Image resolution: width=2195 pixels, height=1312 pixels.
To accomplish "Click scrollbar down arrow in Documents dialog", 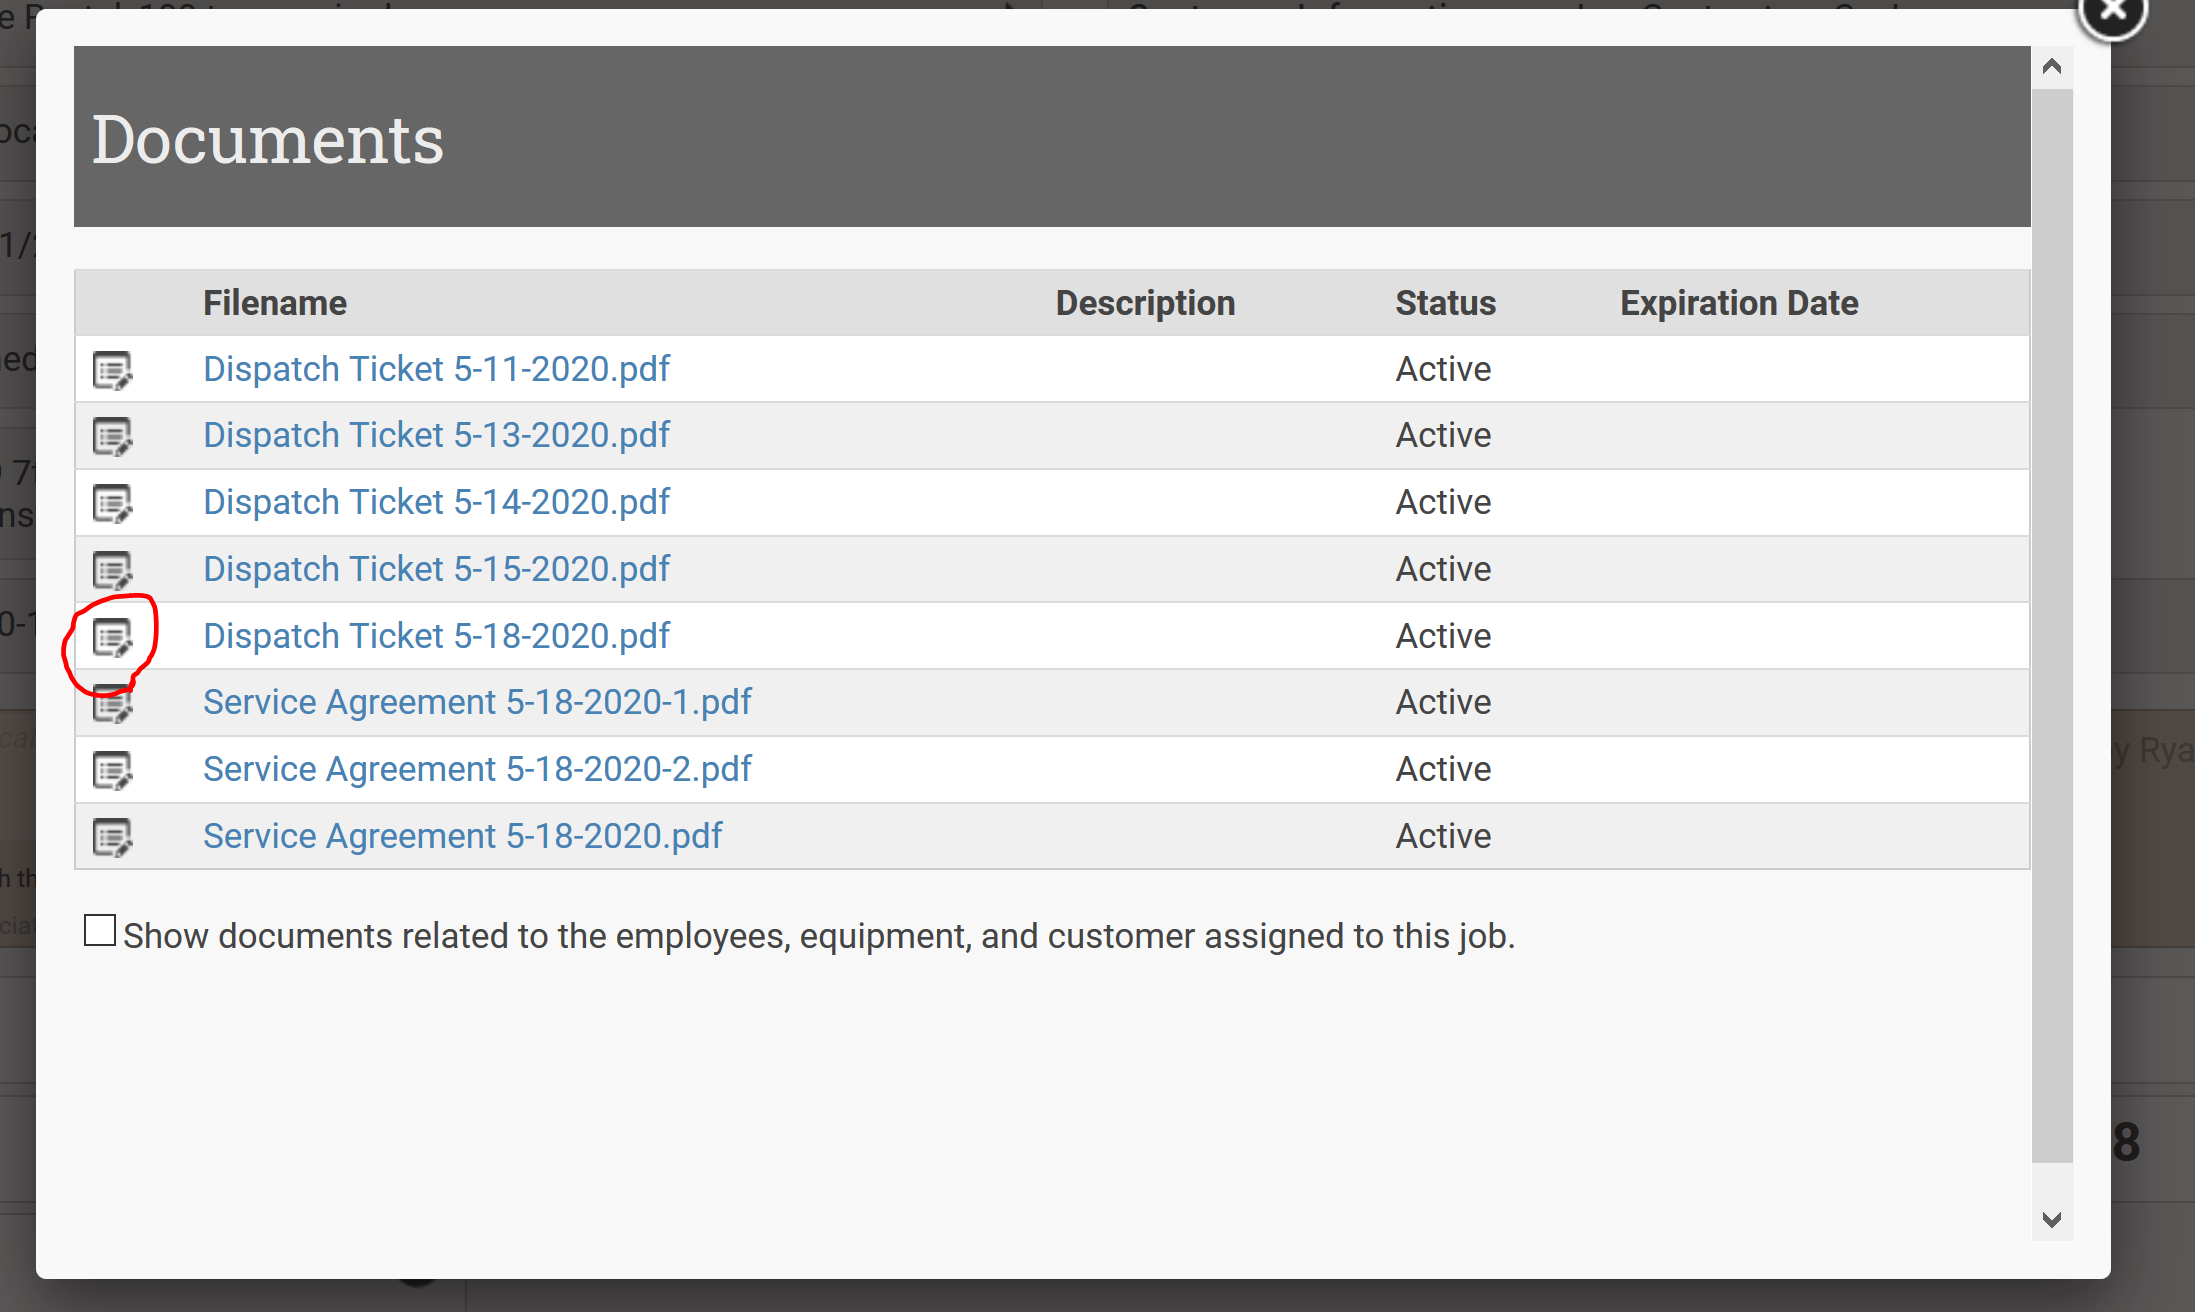I will 2052,1219.
